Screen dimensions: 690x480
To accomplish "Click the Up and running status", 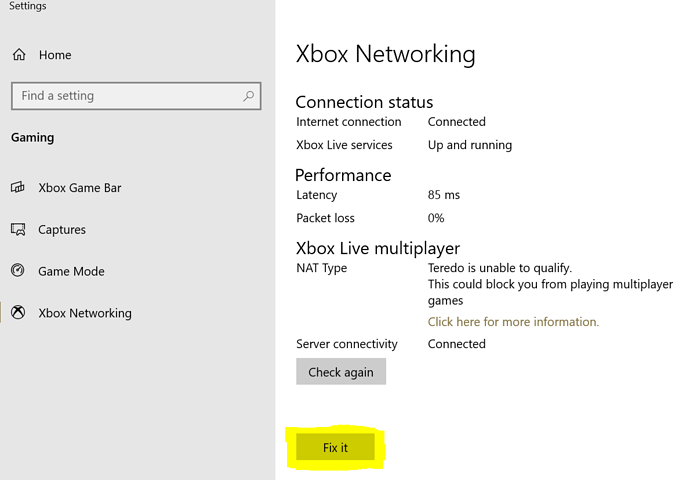I will (x=470, y=145).
